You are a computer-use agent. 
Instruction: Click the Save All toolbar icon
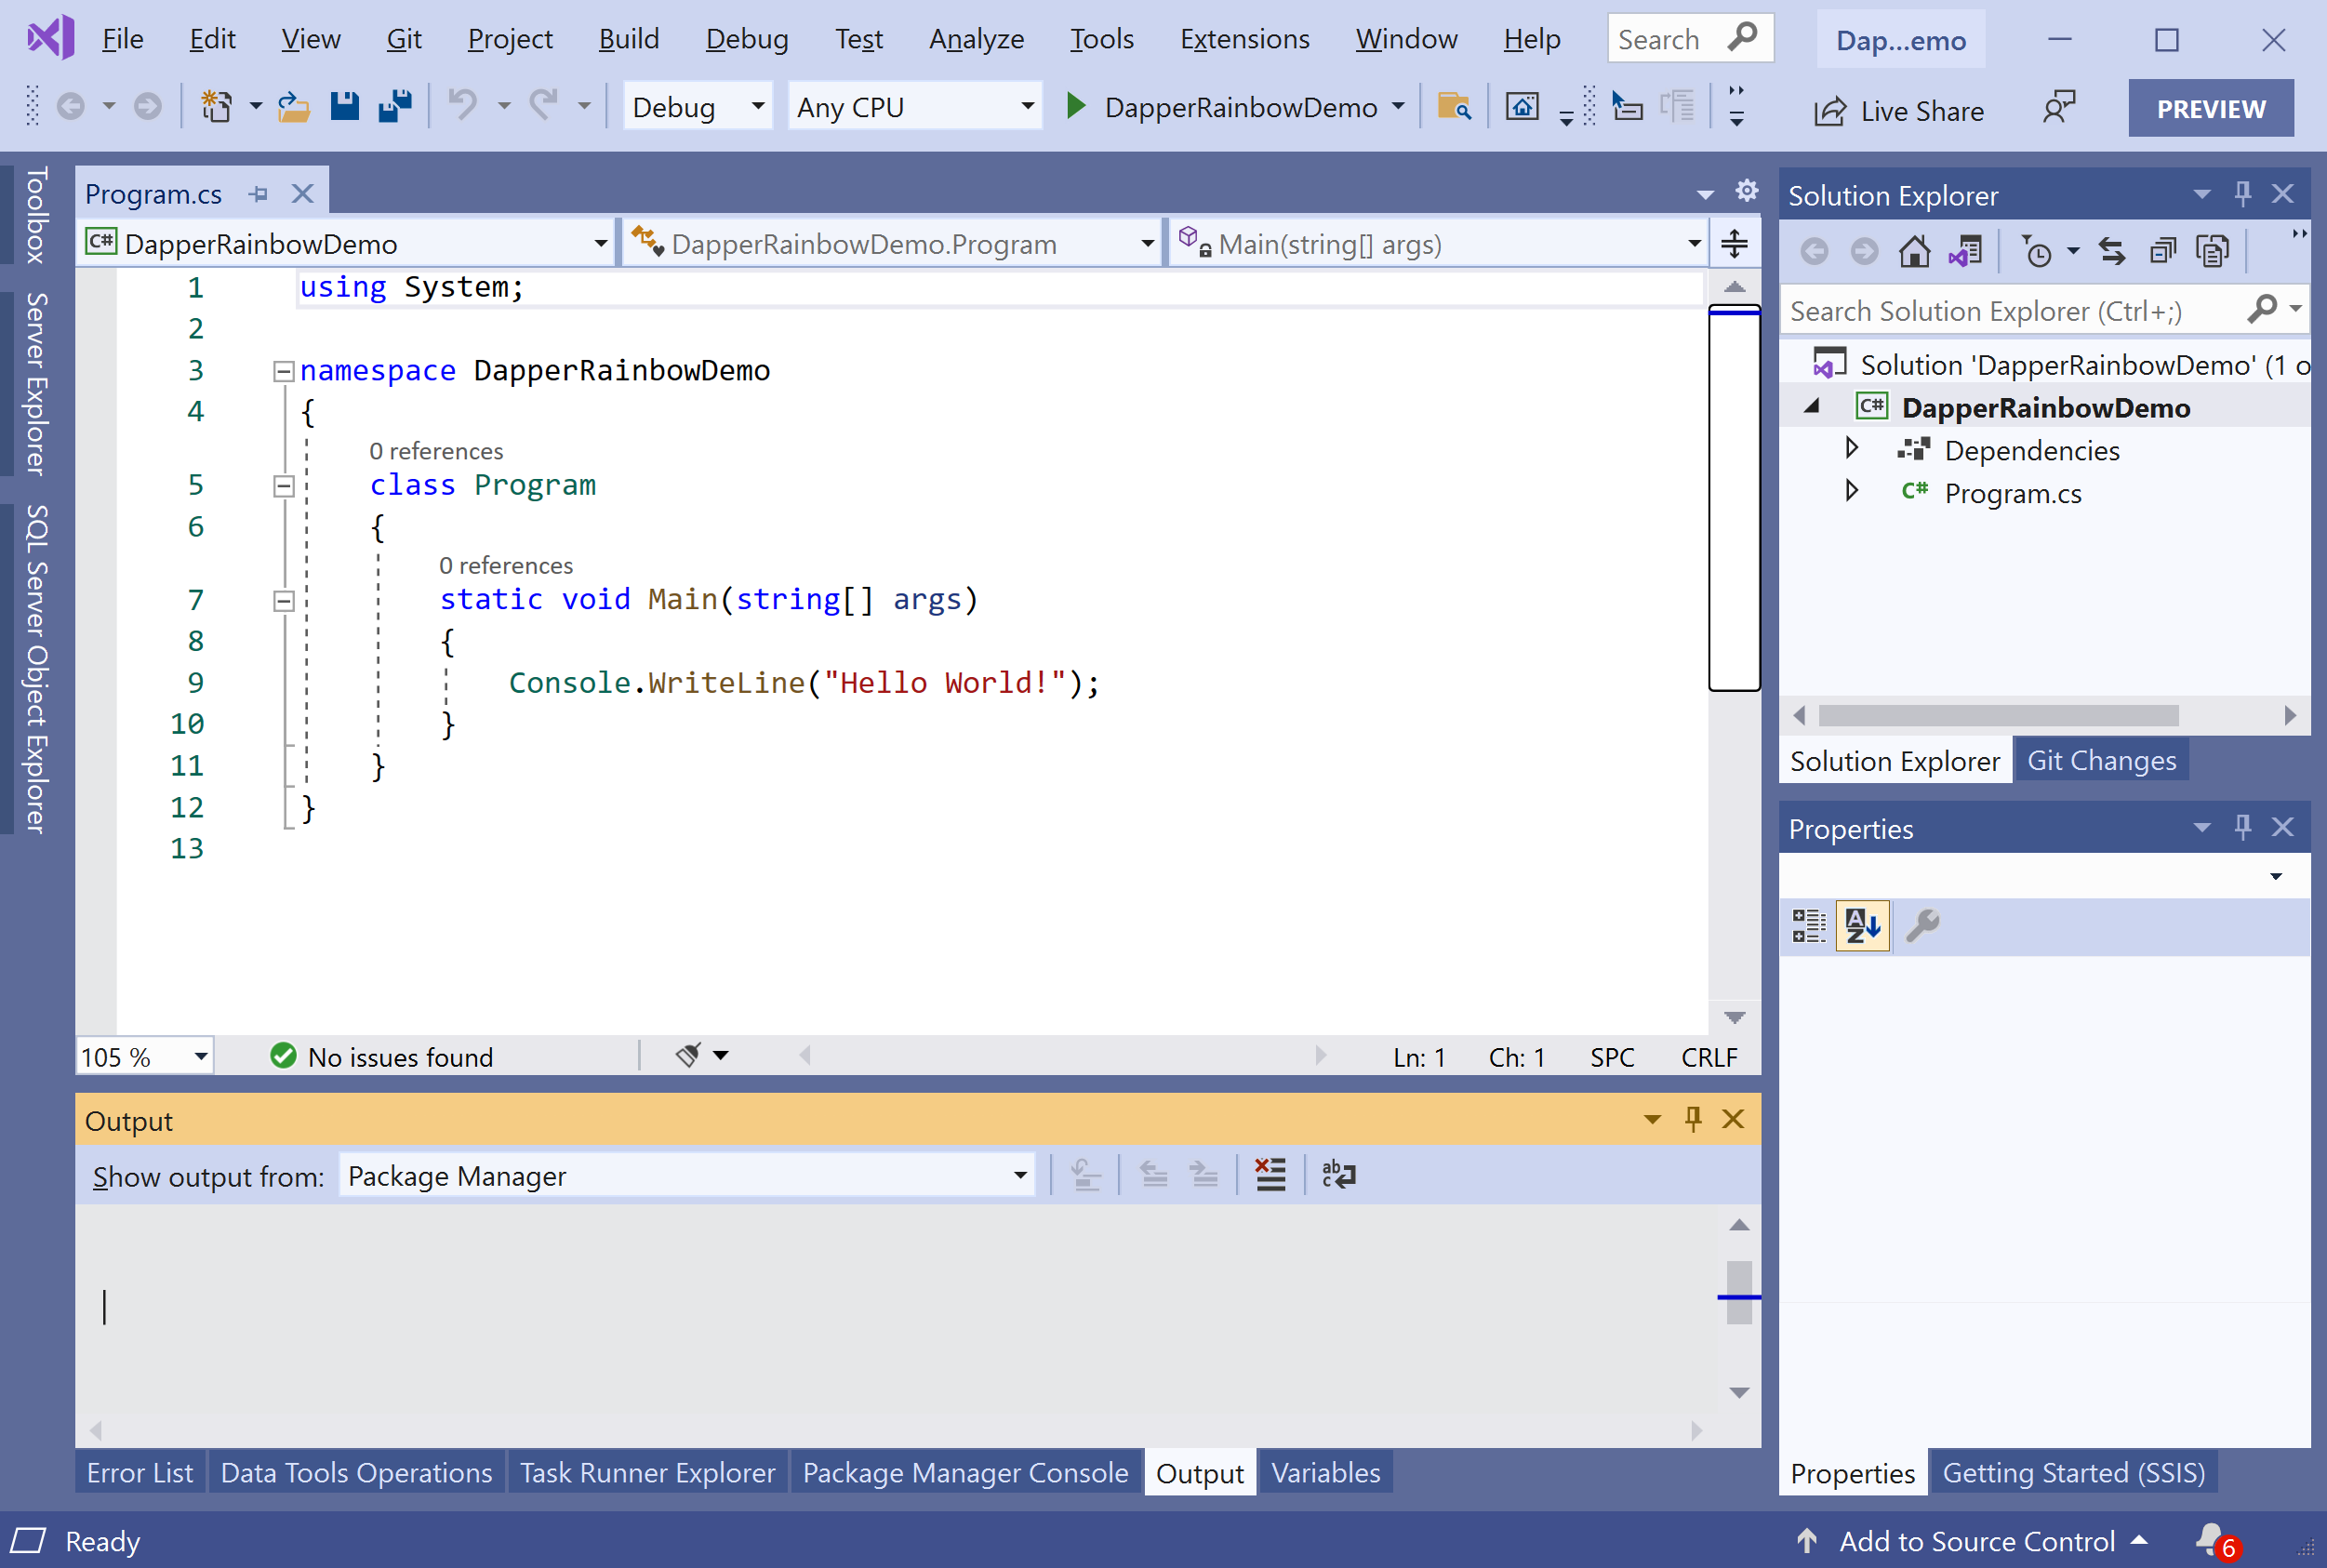(396, 106)
